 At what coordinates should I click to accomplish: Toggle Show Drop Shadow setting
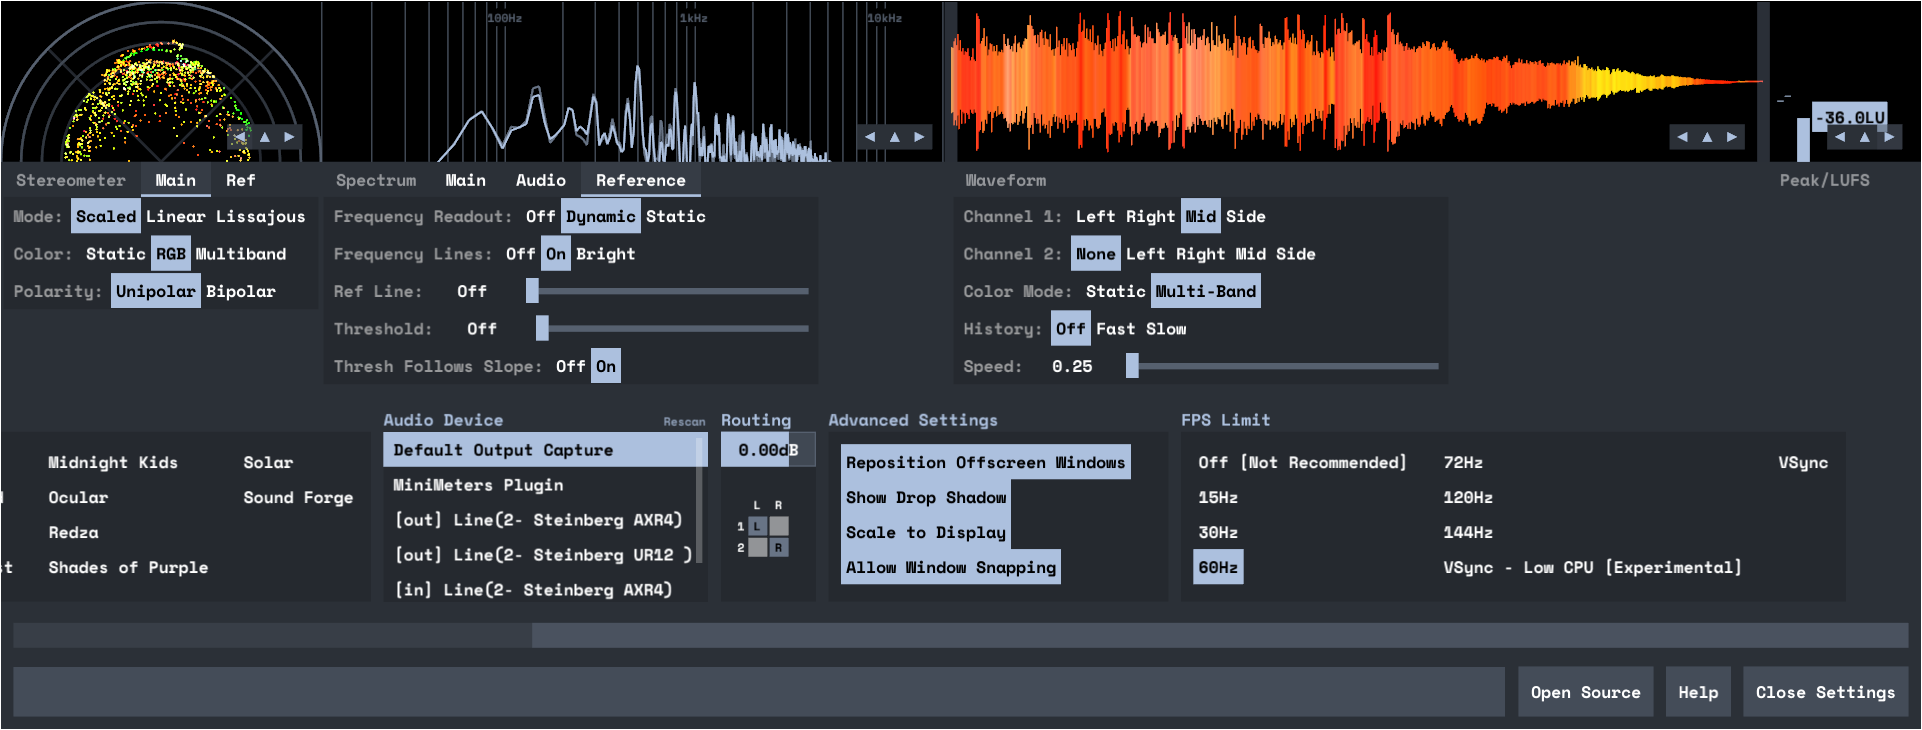[925, 498]
